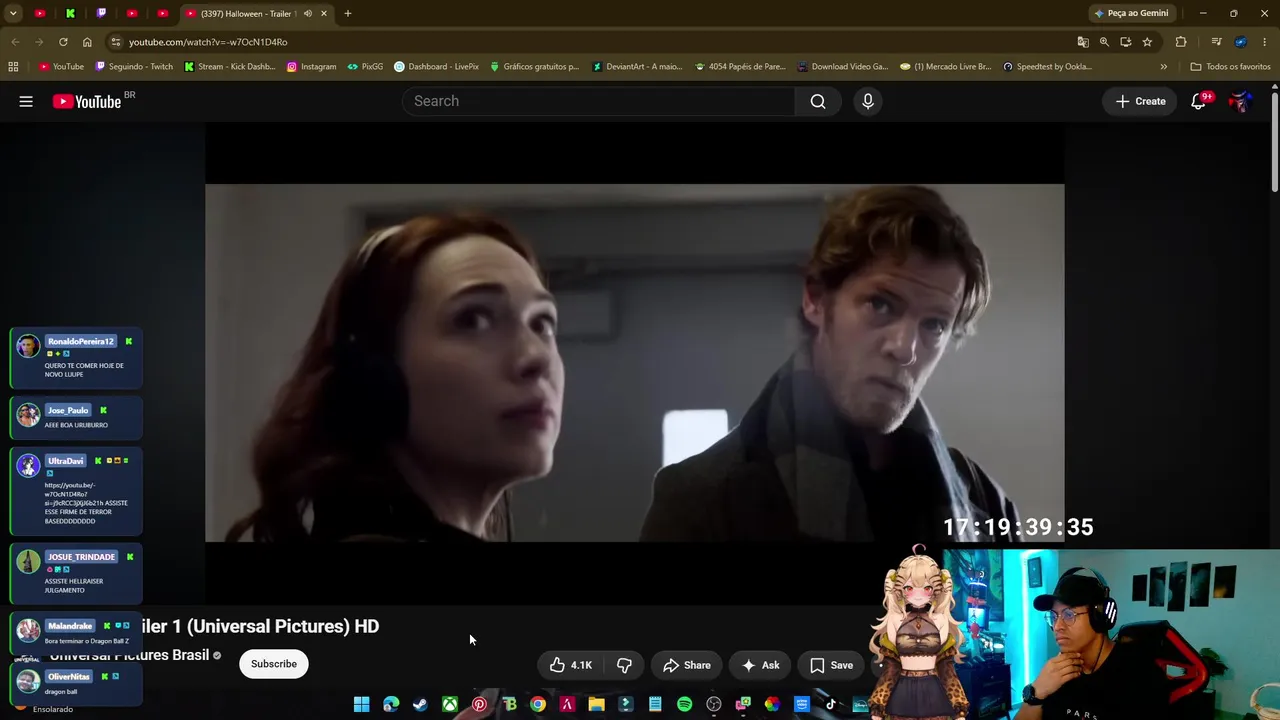Click the Ask button below video
The width and height of the screenshot is (1280, 720).
click(760, 665)
